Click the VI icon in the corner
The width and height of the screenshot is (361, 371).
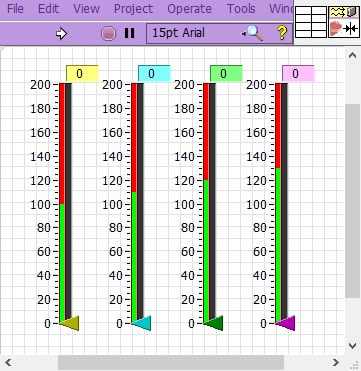click(344, 22)
